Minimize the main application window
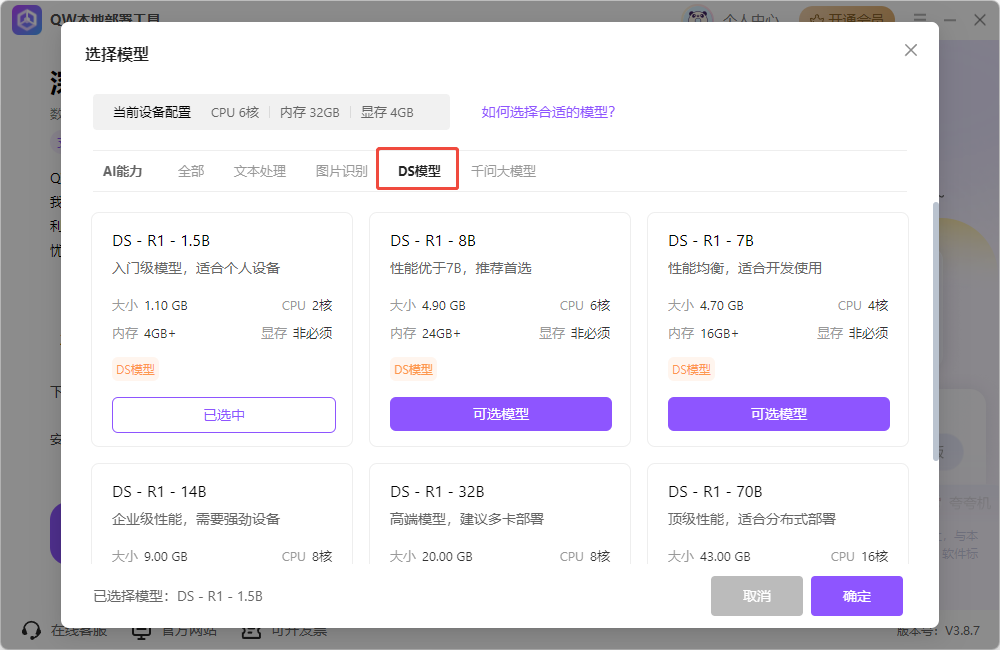1000x650 pixels. coord(950,20)
